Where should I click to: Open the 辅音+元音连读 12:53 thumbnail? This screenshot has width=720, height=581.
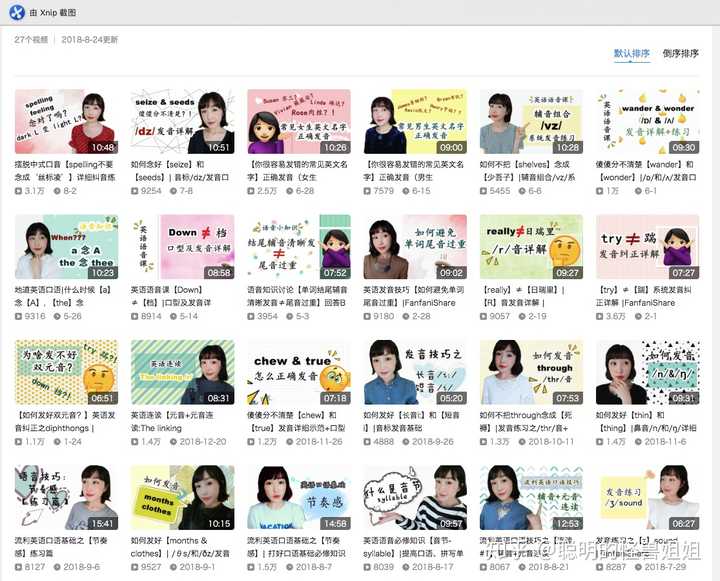pos(531,498)
